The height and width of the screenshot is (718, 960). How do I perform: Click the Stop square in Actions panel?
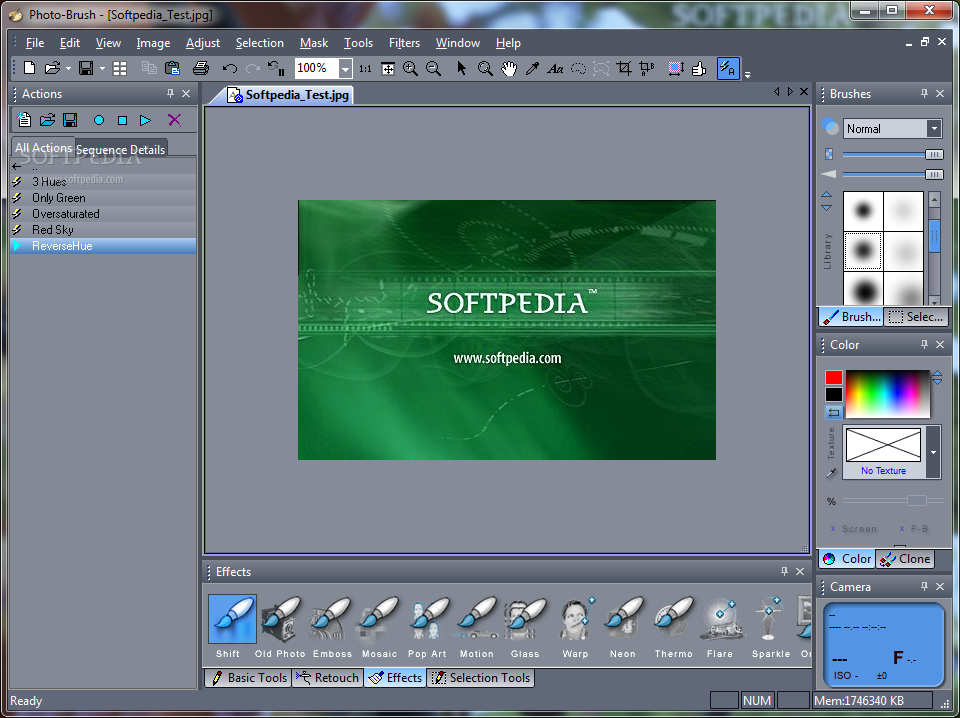point(122,121)
